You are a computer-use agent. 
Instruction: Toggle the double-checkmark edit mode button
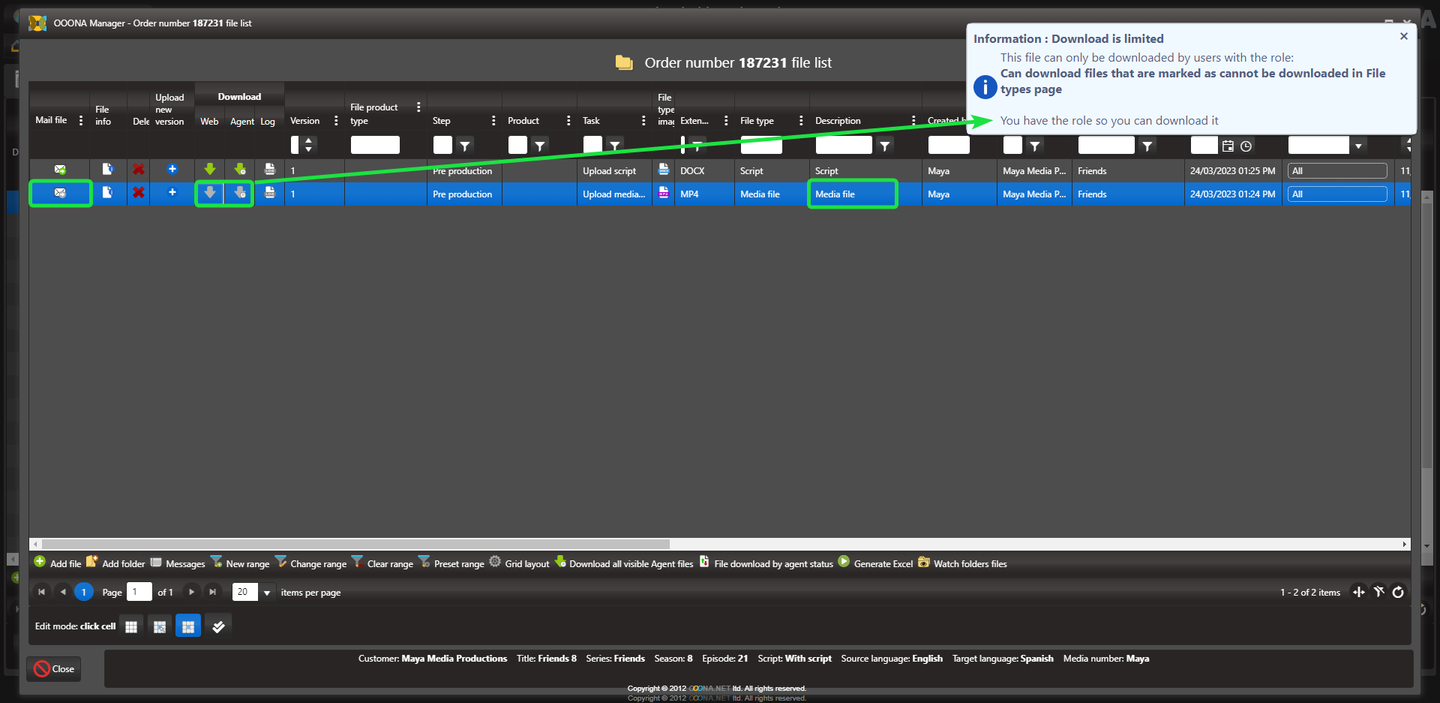tap(219, 626)
